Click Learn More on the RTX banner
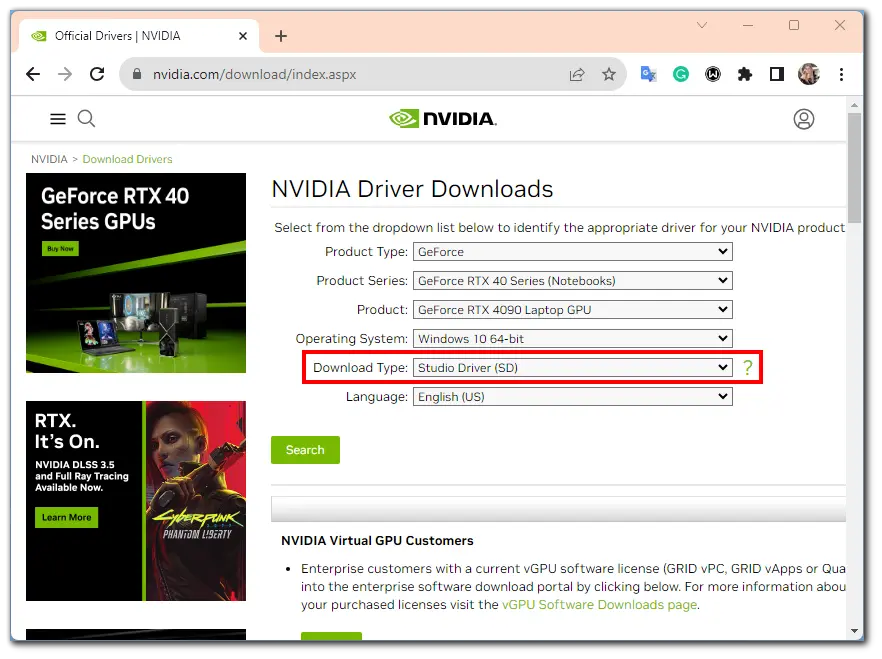Screen dimensions: 882x659 (x=66, y=517)
